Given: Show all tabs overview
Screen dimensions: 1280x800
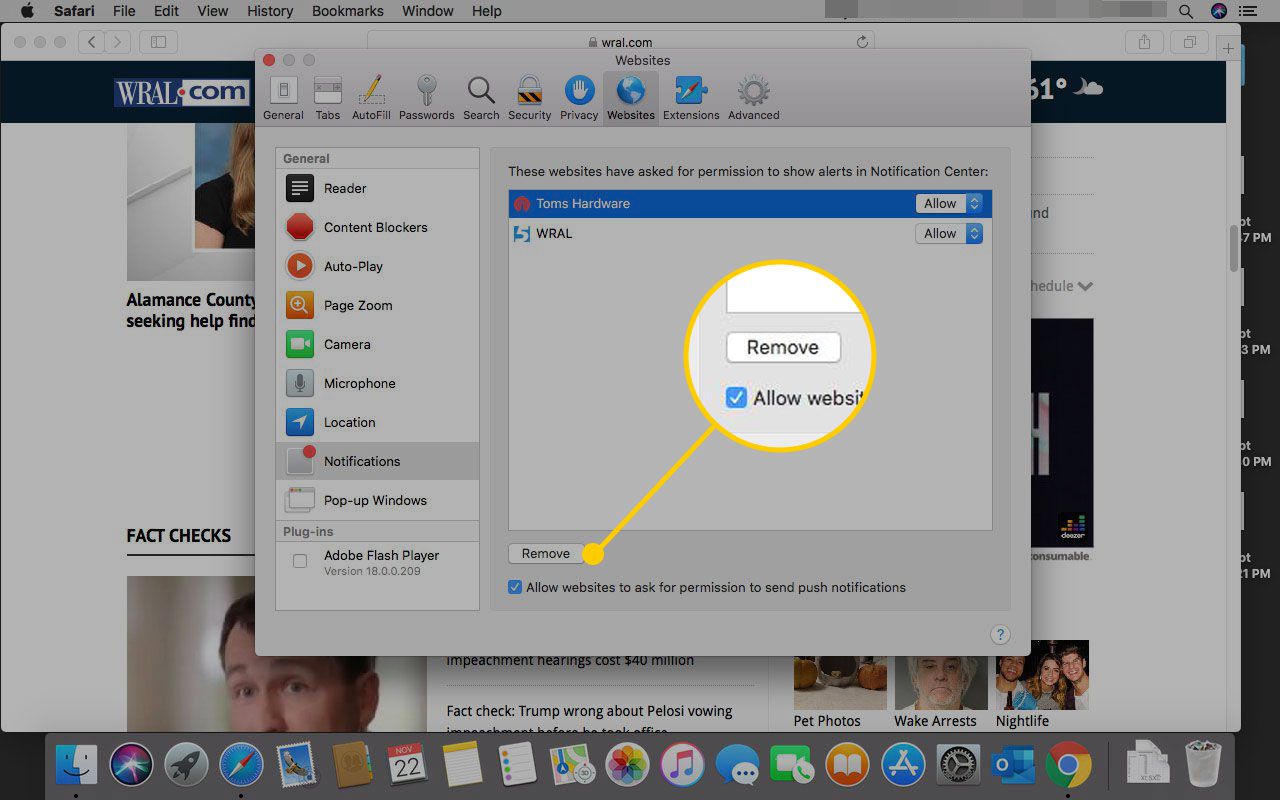Looking at the screenshot, I should tap(1190, 42).
